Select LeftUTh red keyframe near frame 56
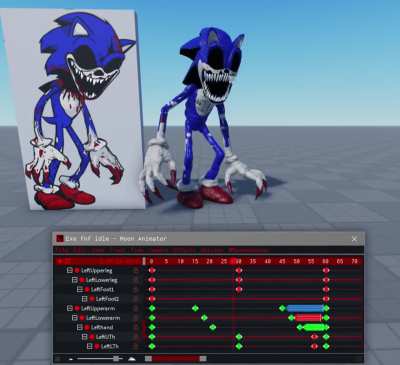The width and height of the screenshot is (400, 365). click(314, 337)
